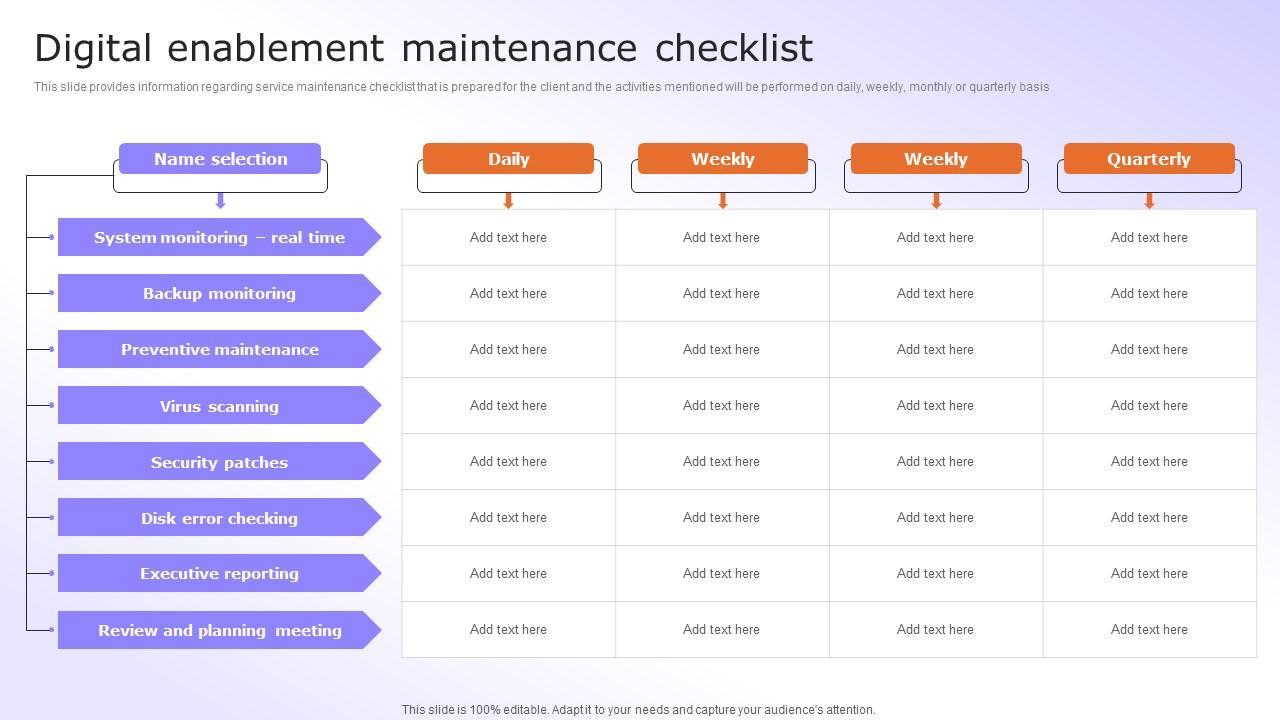Click the bullet dot beside Executive reporting

(52, 573)
